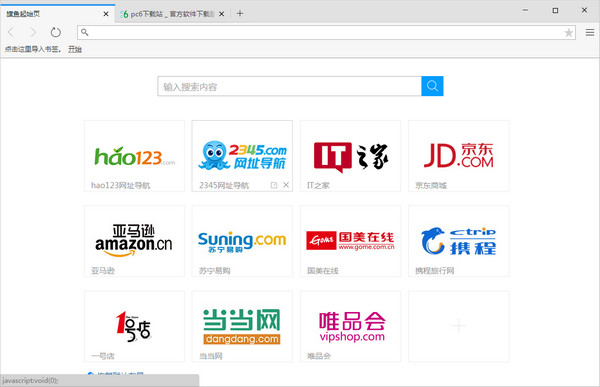Image resolution: width=600 pixels, height=387 pixels.
Task: Click the bookmark import start link
Action: point(75,49)
